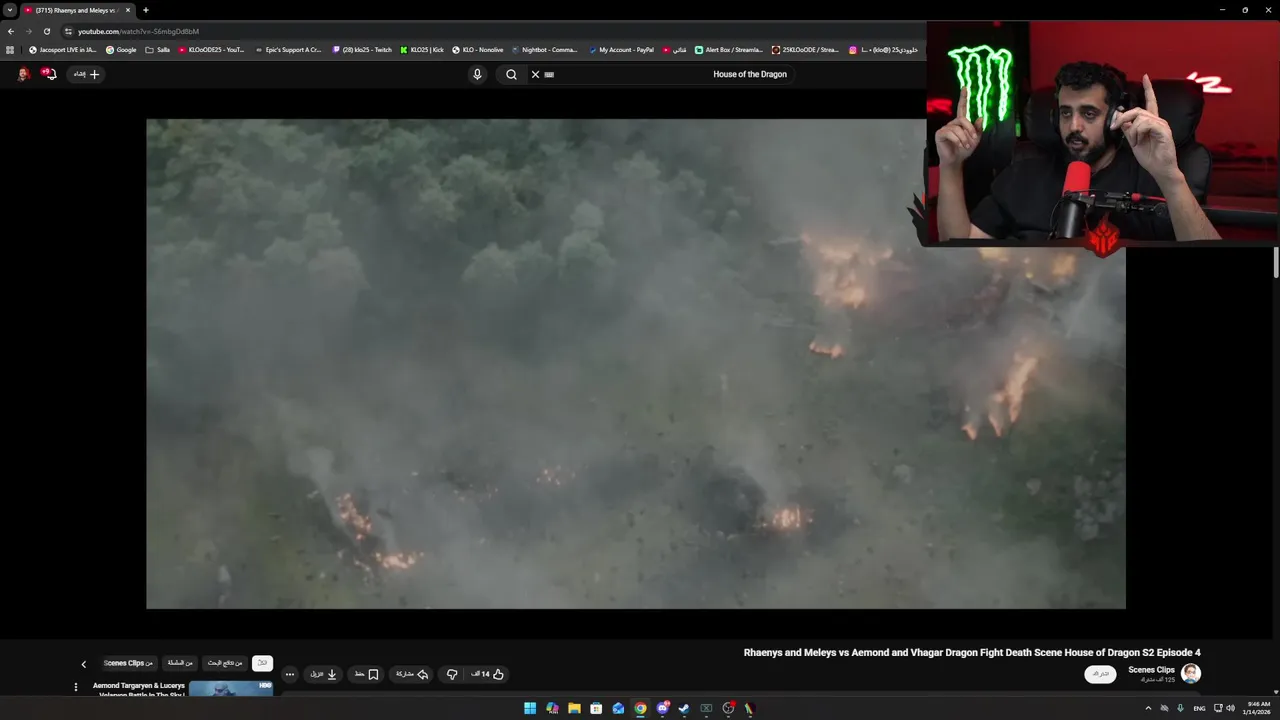The height and width of the screenshot is (720, 1280).
Task: Click the Aemond Targaryen & Lucerys video title
Action: [139, 689]
